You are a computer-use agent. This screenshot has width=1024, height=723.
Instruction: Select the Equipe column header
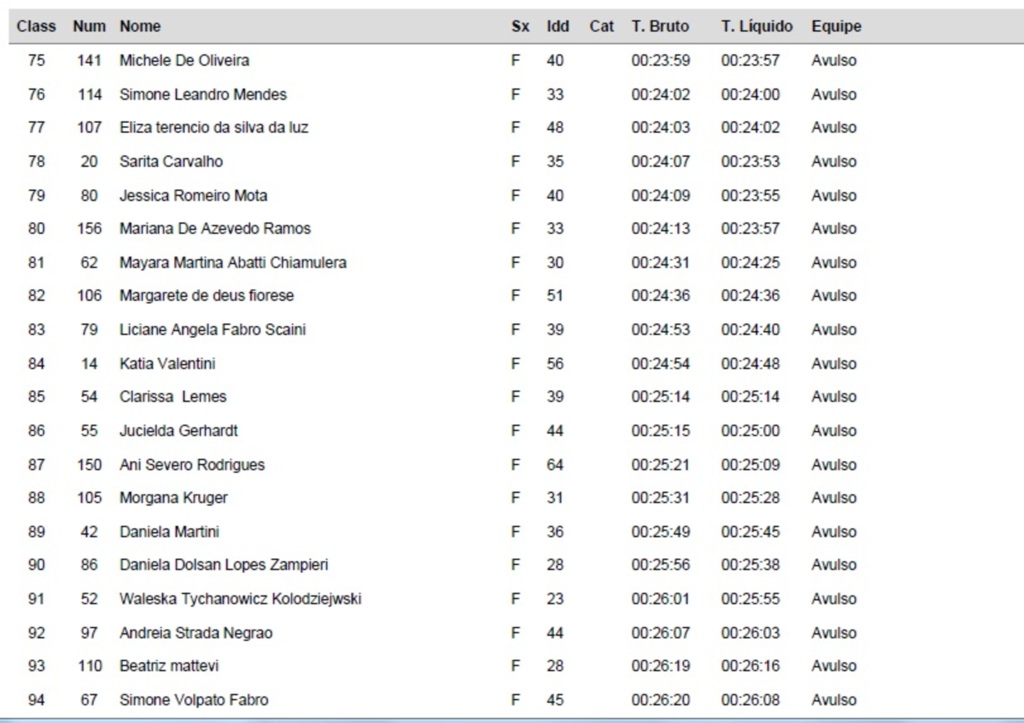click(x=836, y=27)
